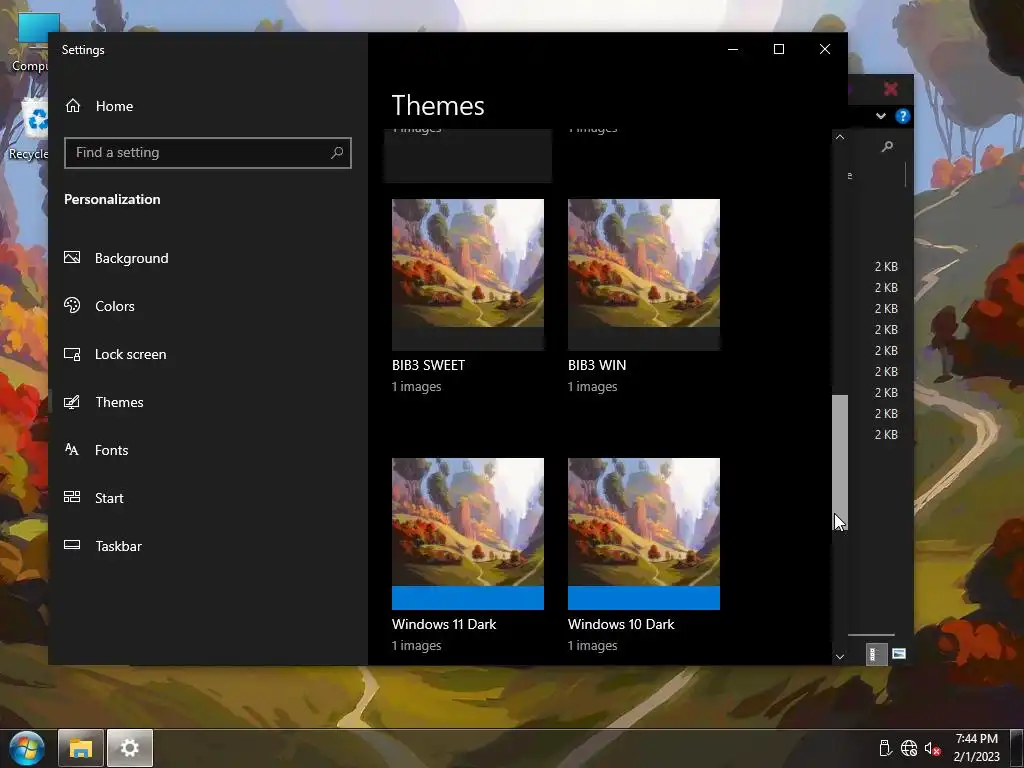Click the Home house icon
Image resolution: width=1024 pixels, height=768 pixels.
pyautogui.click(x=72, y=105)
